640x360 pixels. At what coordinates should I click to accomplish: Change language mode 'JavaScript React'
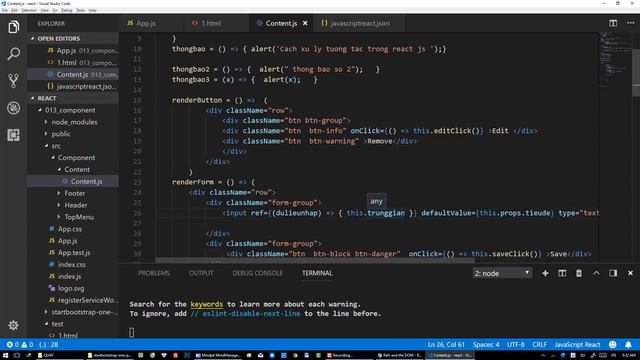577,344
